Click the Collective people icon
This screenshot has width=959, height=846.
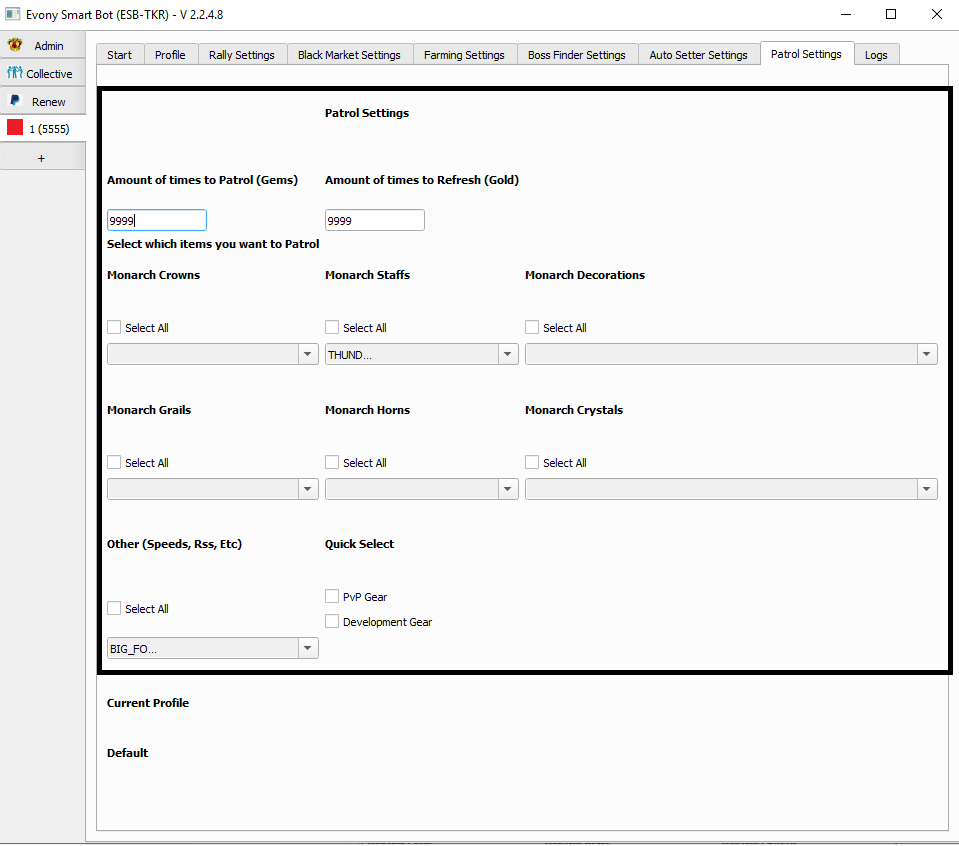[15, 73]
